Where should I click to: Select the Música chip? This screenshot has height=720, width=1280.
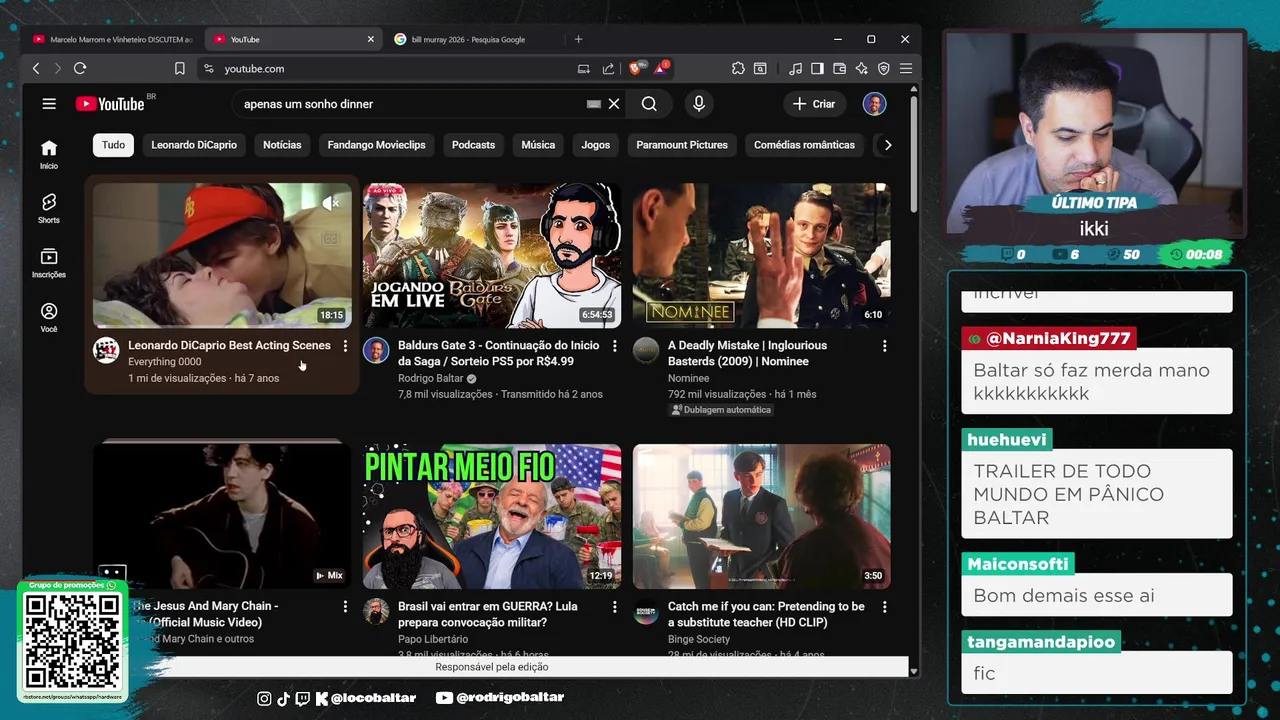coord(538,145)
